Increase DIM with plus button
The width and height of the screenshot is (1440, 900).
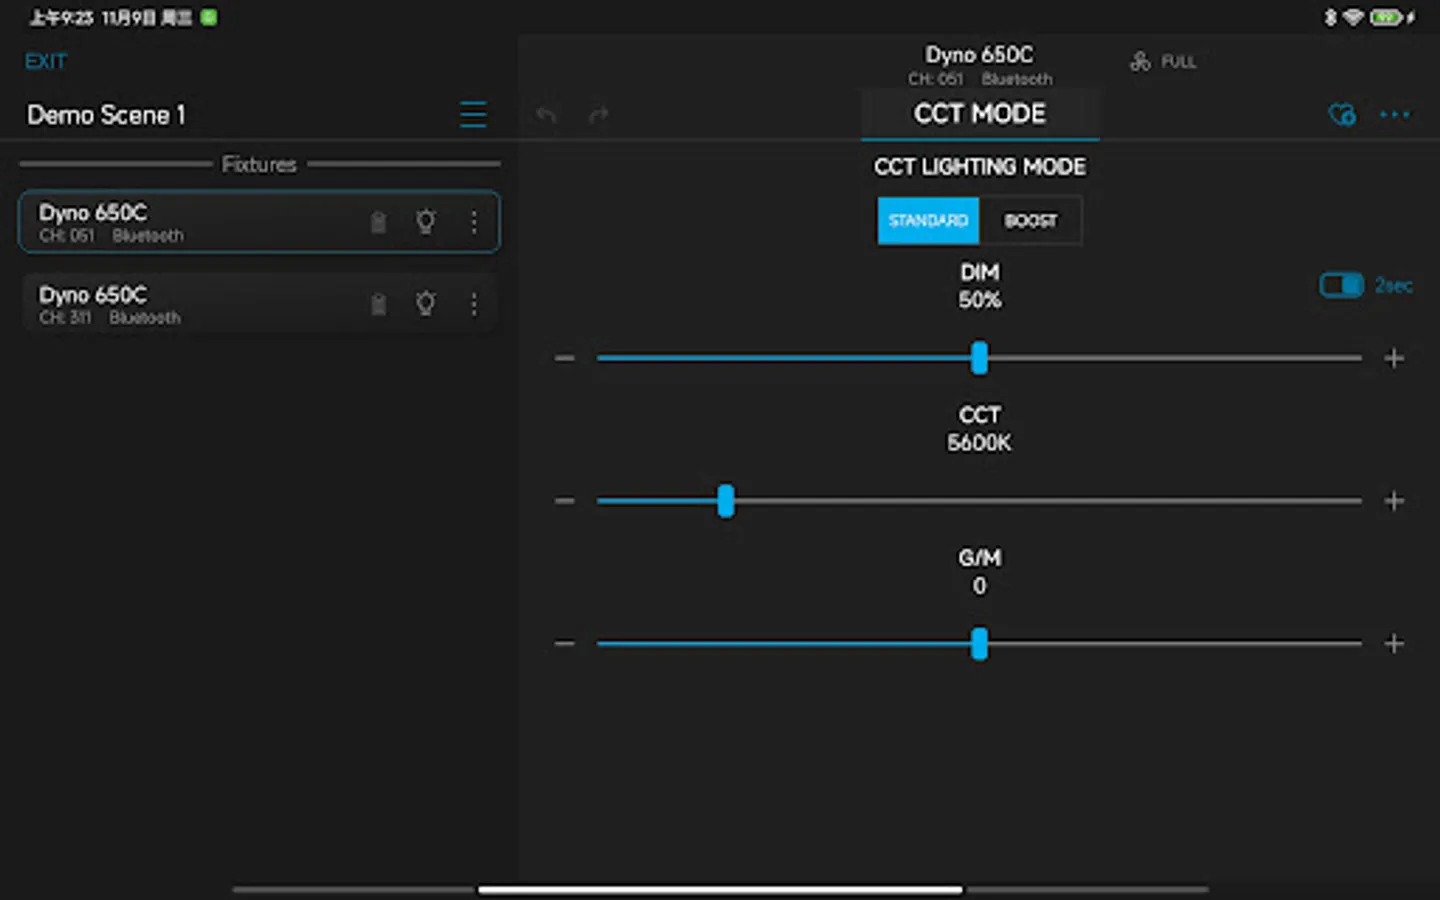1394,358
